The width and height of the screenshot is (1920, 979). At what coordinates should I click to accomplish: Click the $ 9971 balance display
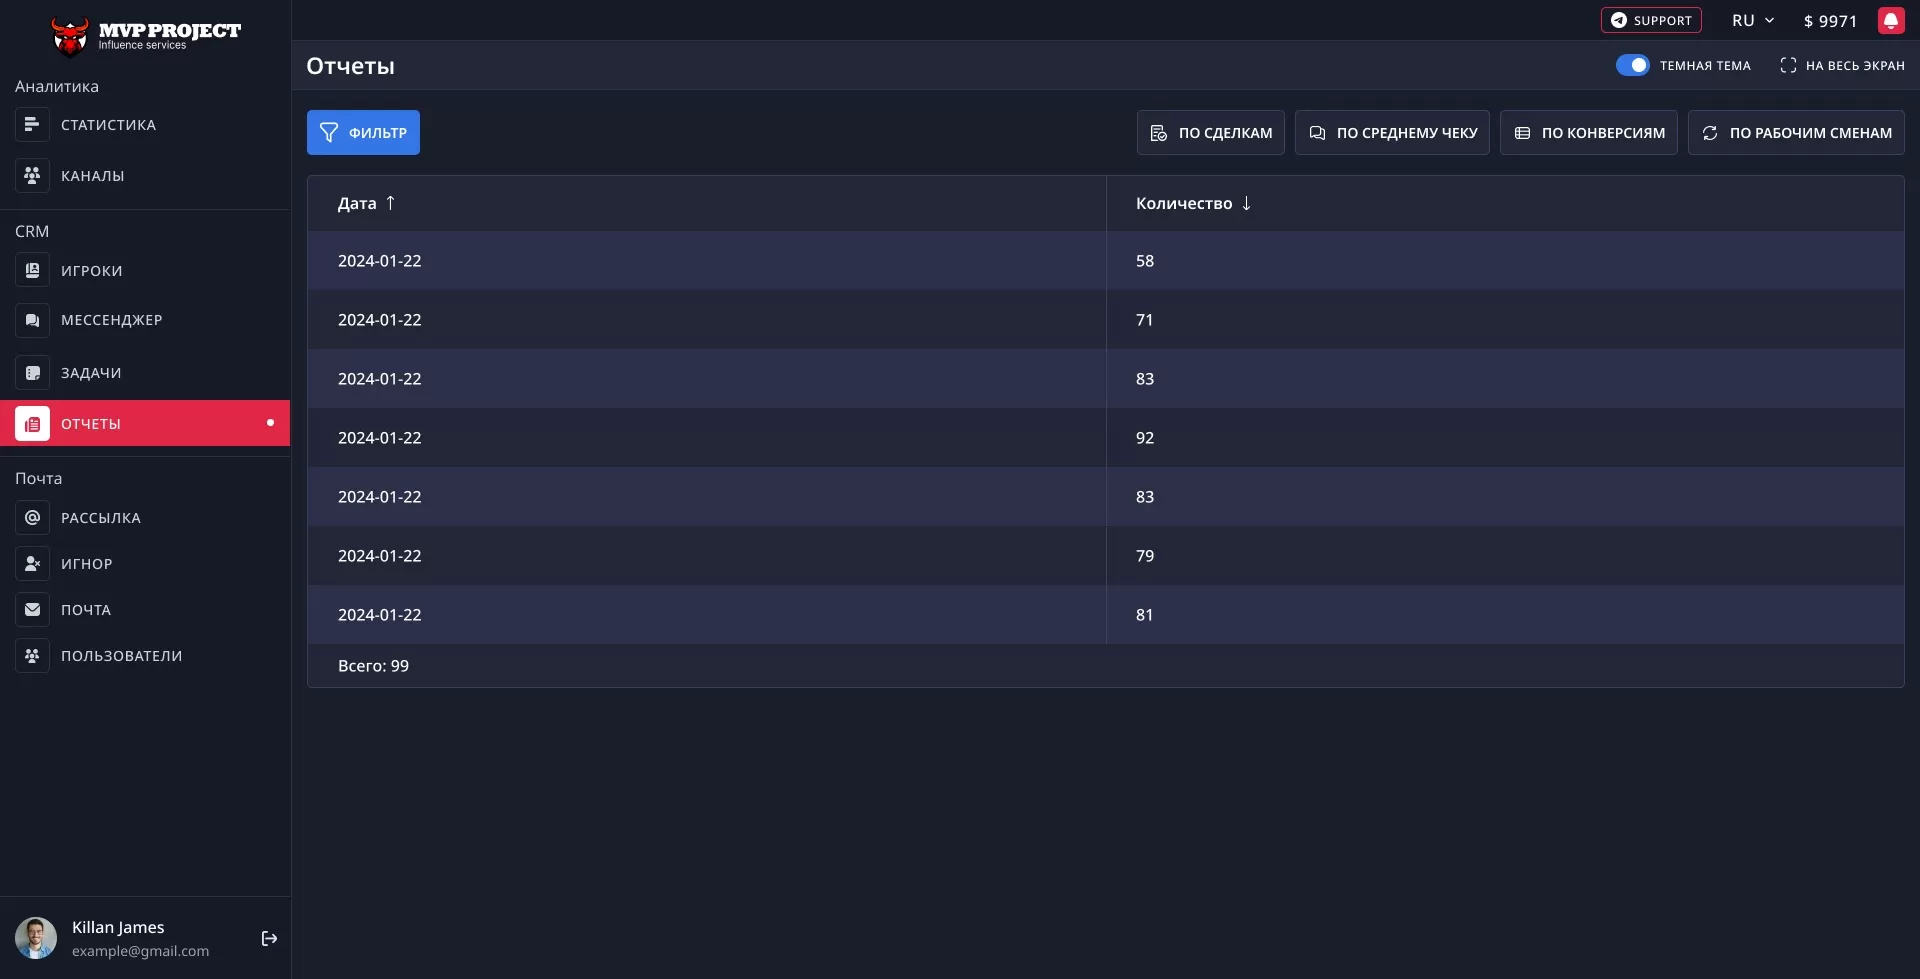[x=1830, y=20]
